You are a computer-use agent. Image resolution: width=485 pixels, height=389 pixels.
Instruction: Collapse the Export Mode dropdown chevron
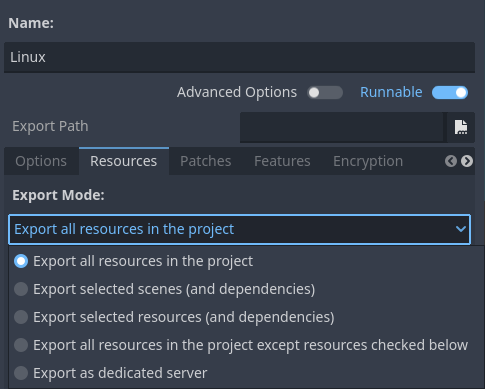tap(461, 229)
